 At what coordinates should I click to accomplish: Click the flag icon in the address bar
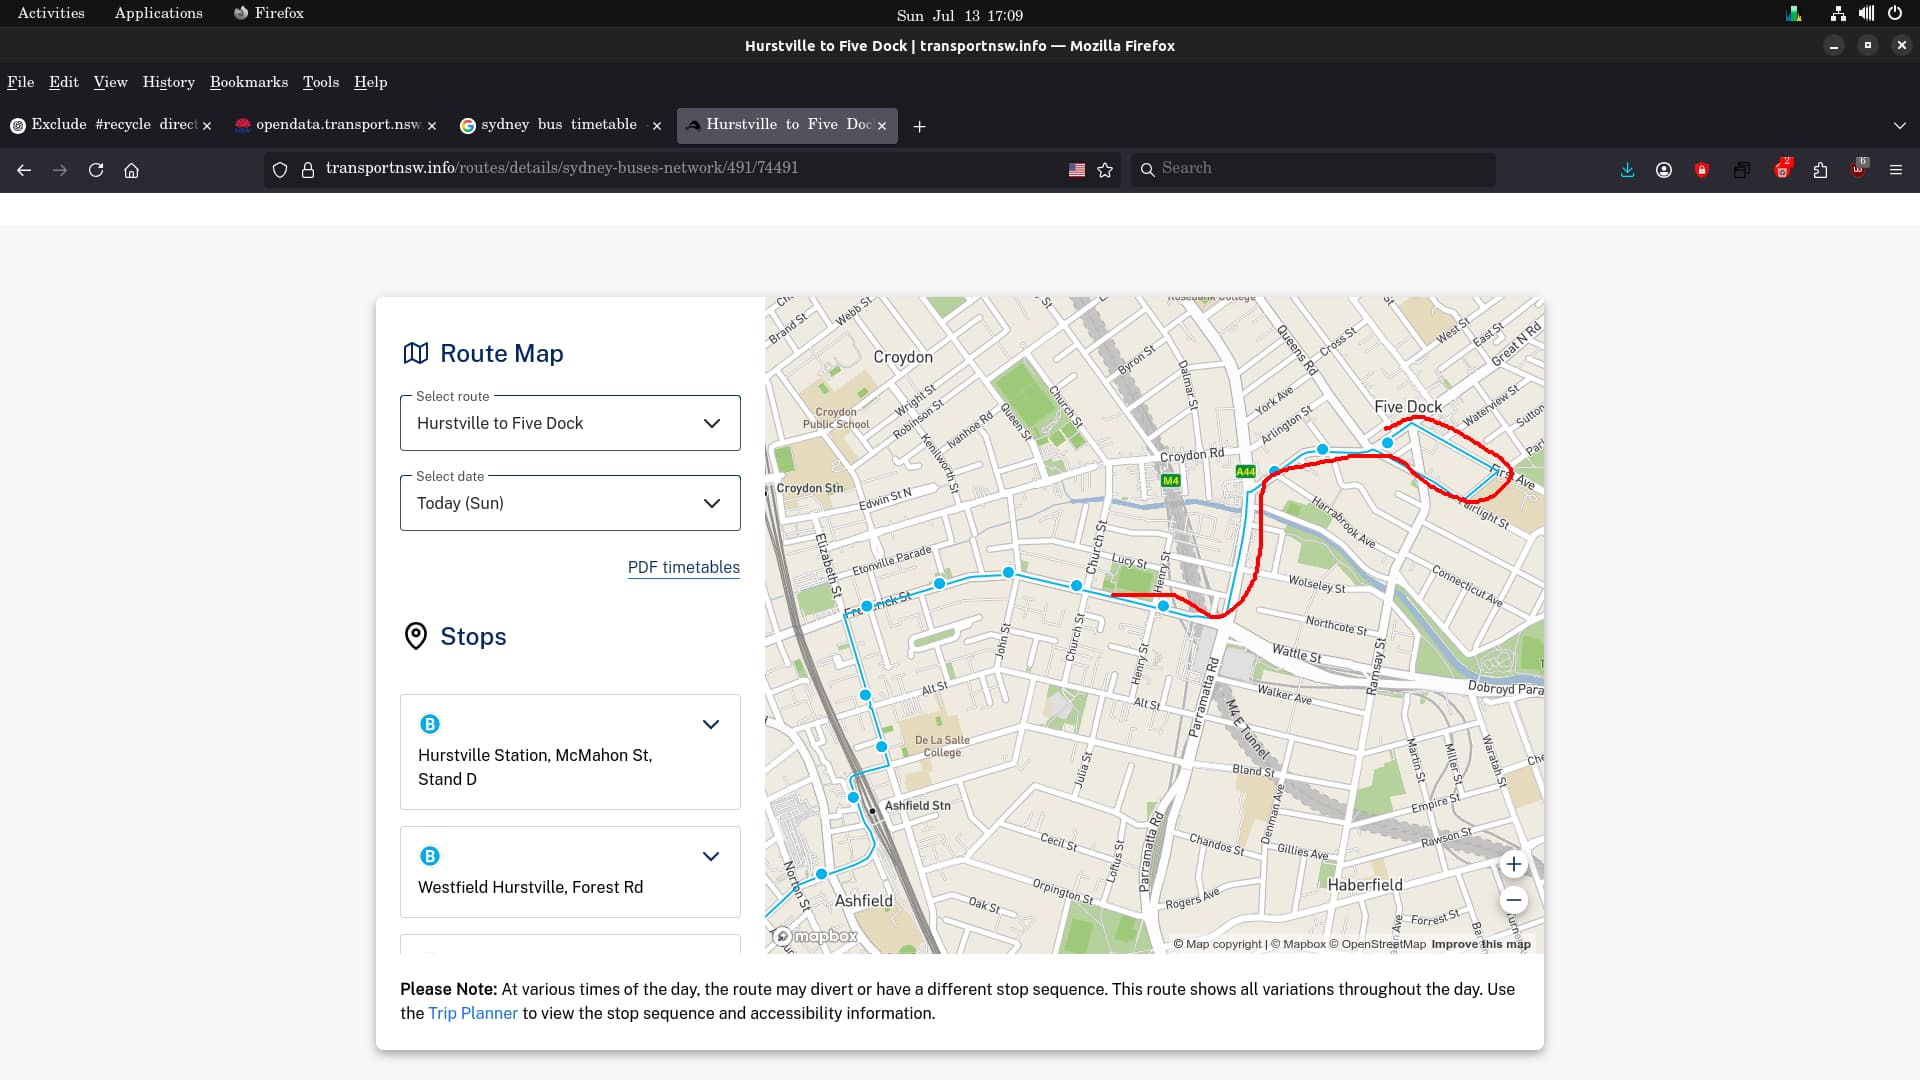point(1077,170)
